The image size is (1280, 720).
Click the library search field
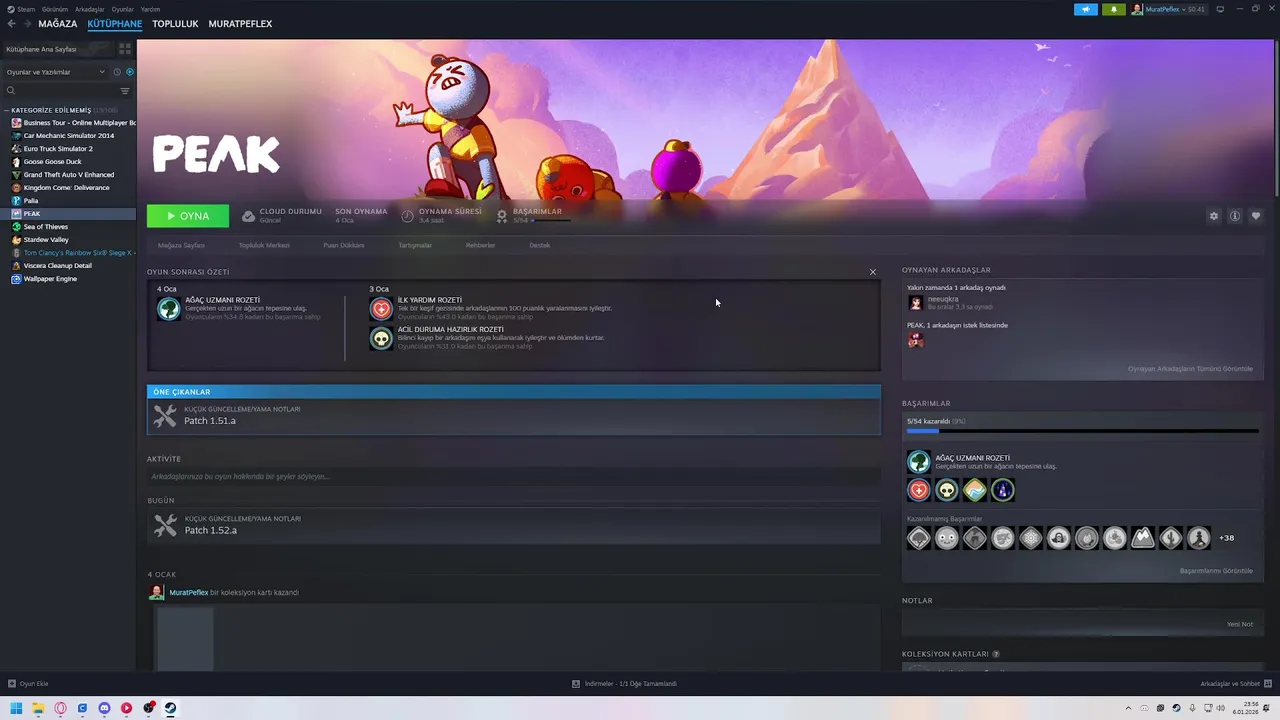[x=60, y=91]
